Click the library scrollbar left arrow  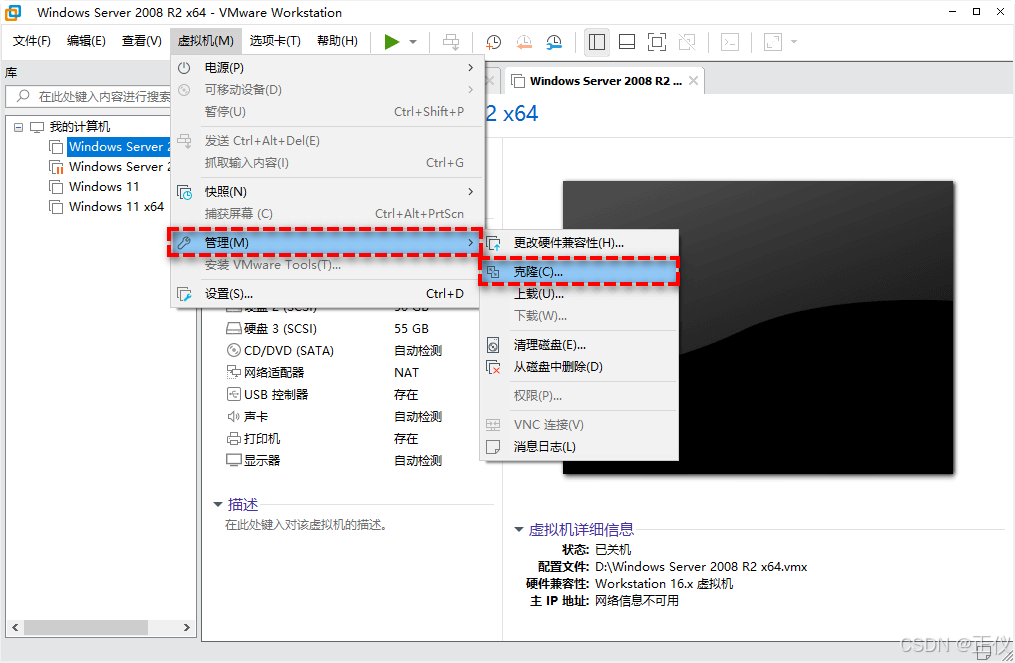[x=15, y=627]
